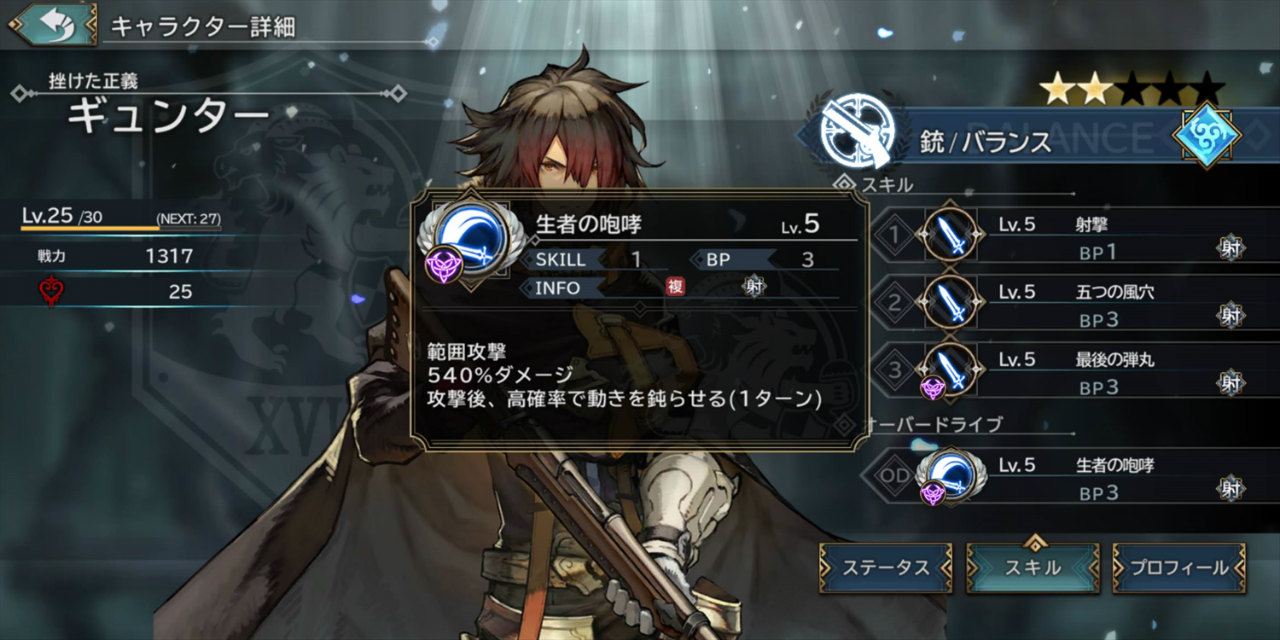Open the ステータス tab

(x=886, y=568)
